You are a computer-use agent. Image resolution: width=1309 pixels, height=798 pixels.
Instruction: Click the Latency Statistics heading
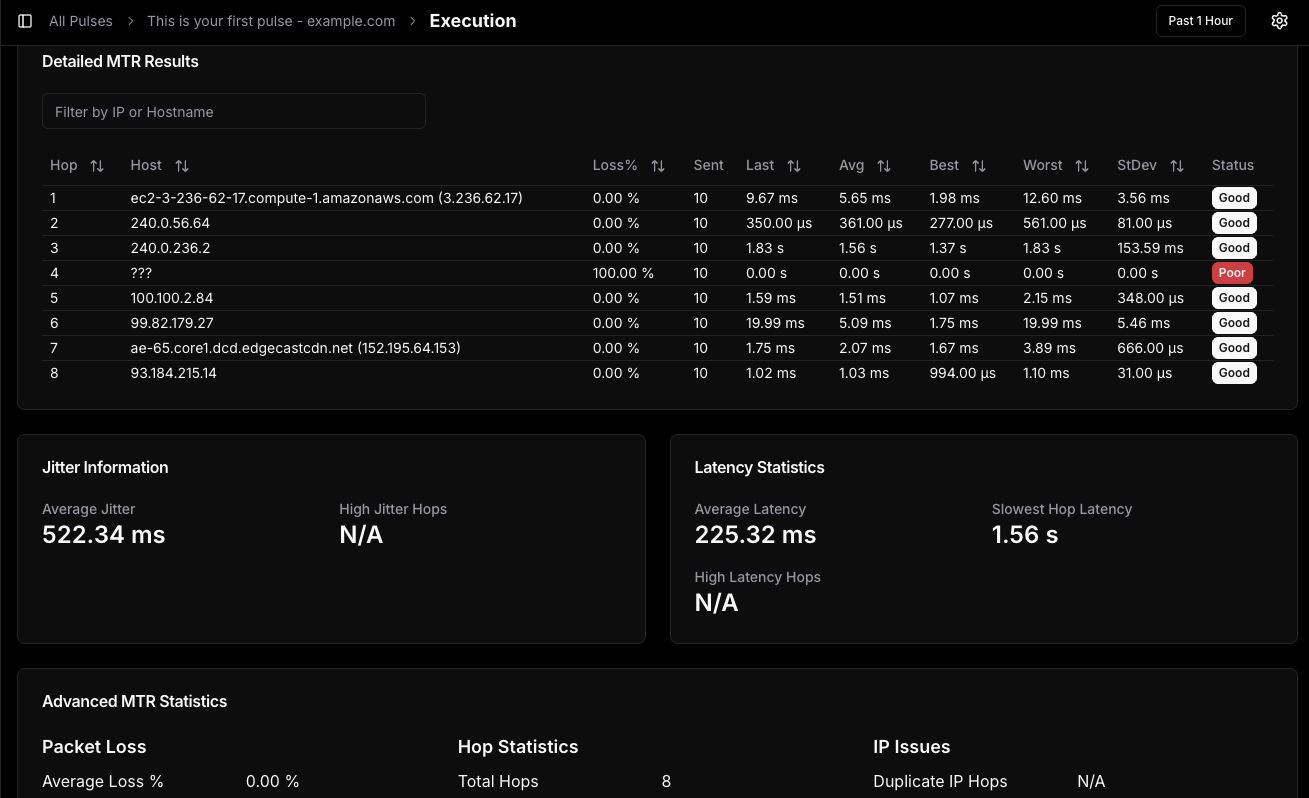760,467
